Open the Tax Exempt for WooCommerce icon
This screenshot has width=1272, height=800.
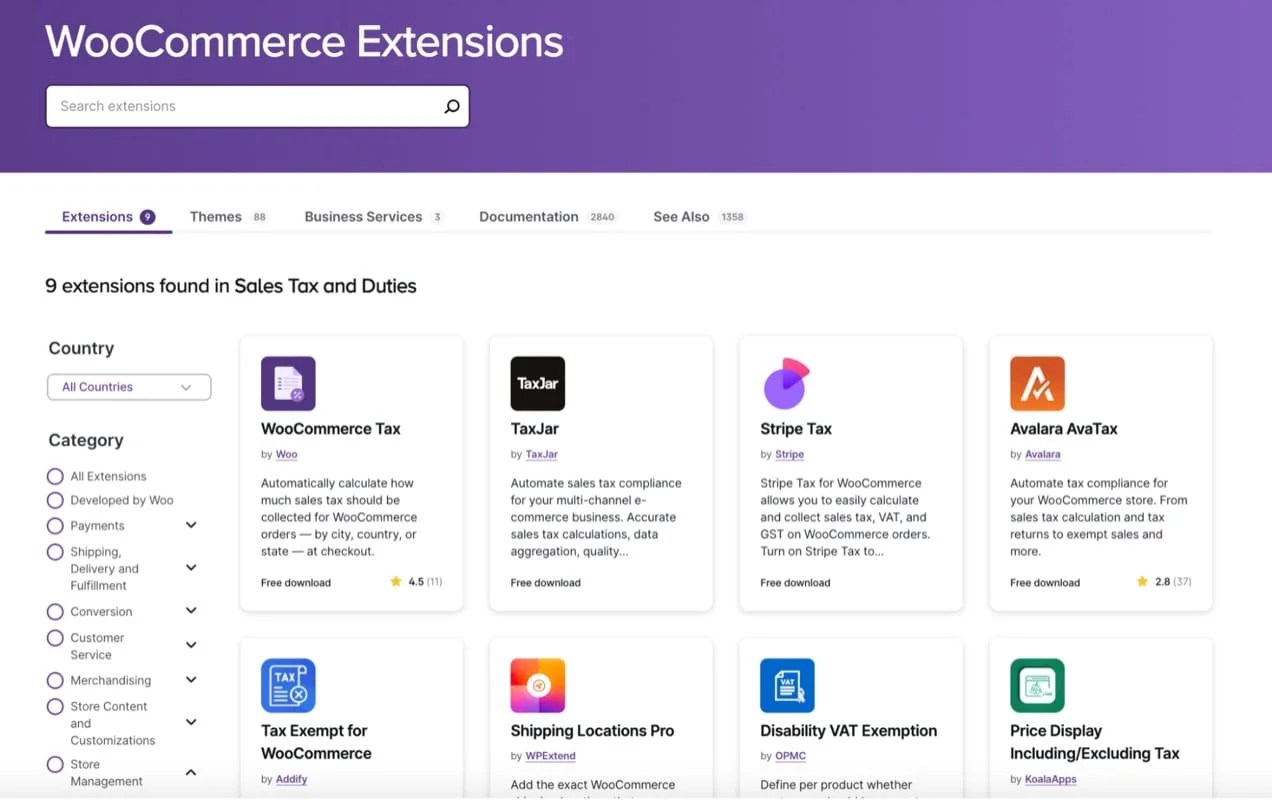(288, 685)
